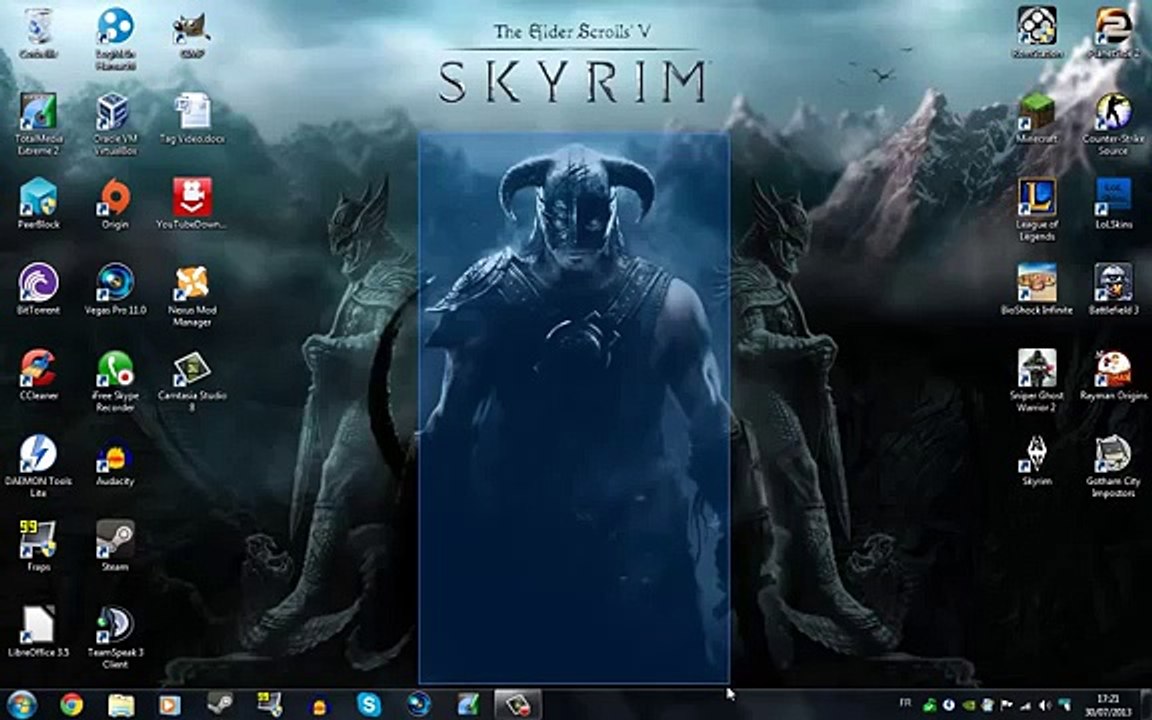Open Windows Explorer folder in taskbar

coord(121,705)
